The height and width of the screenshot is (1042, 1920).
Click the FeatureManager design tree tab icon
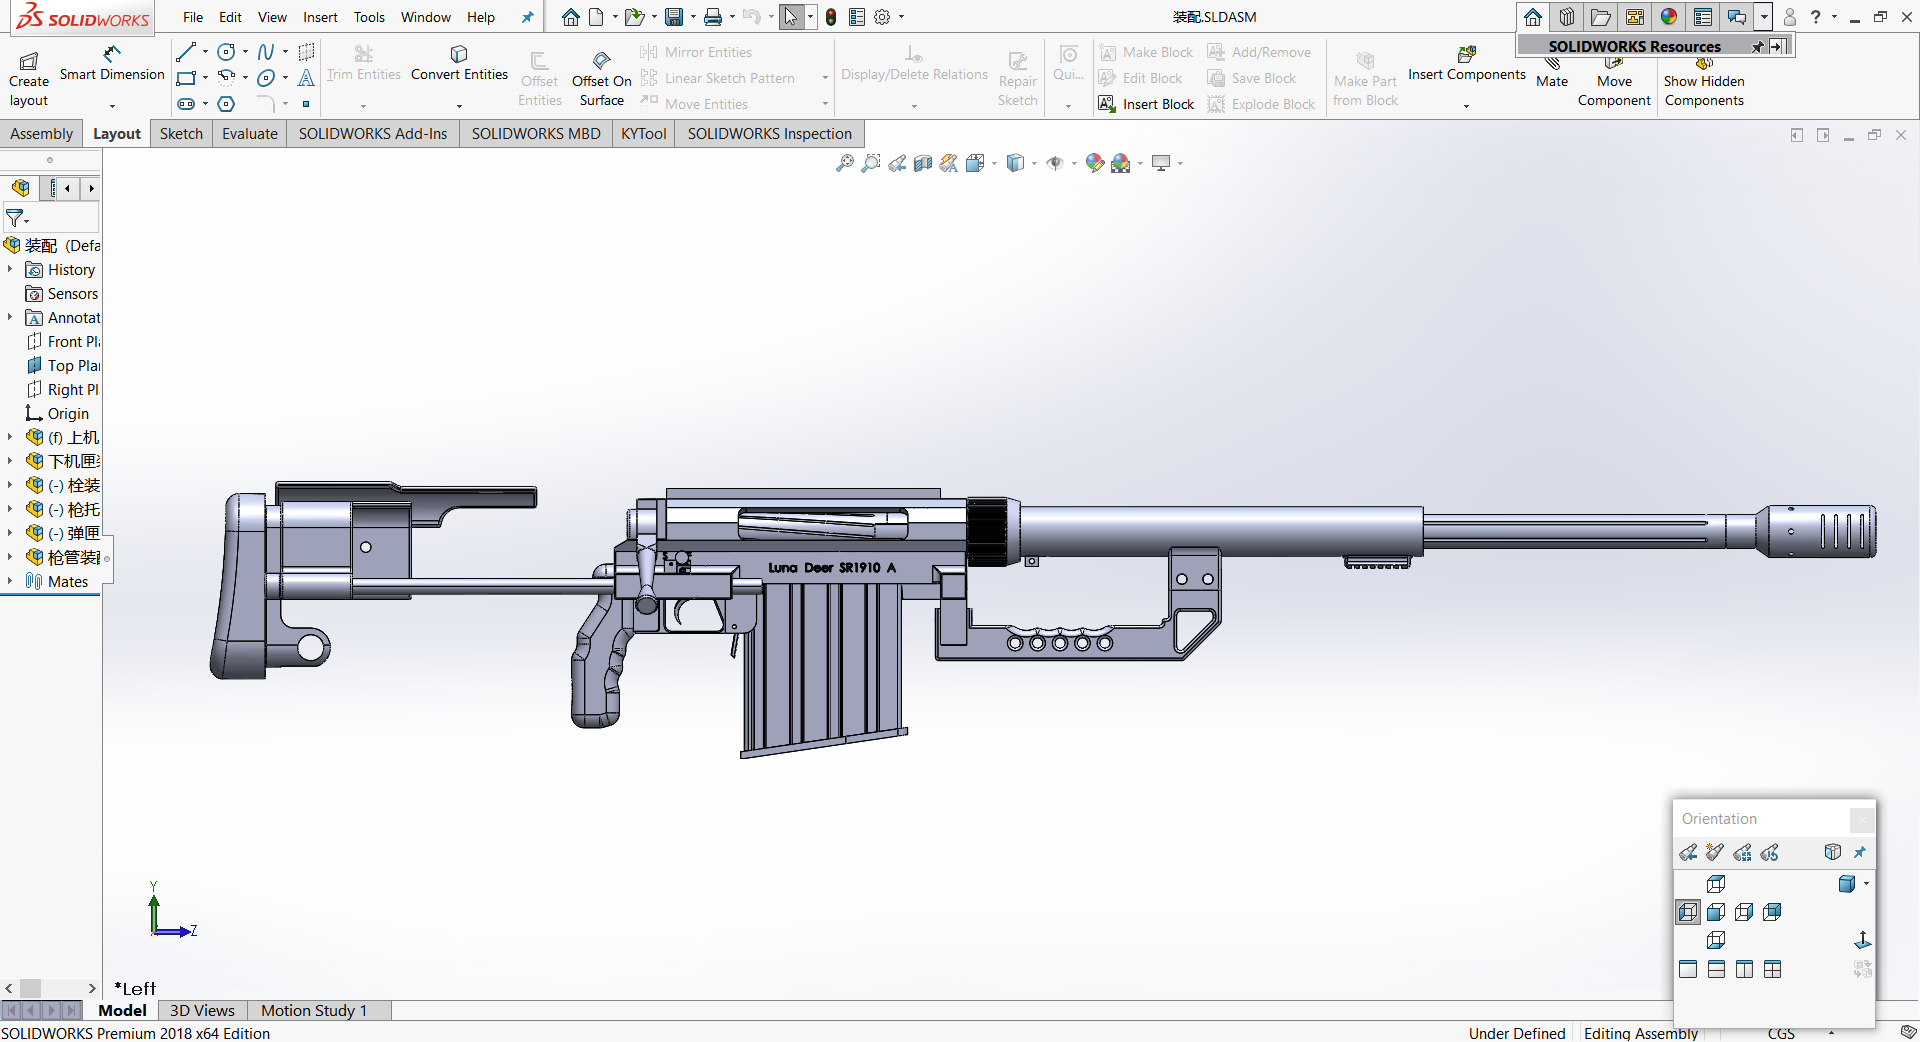21,188
